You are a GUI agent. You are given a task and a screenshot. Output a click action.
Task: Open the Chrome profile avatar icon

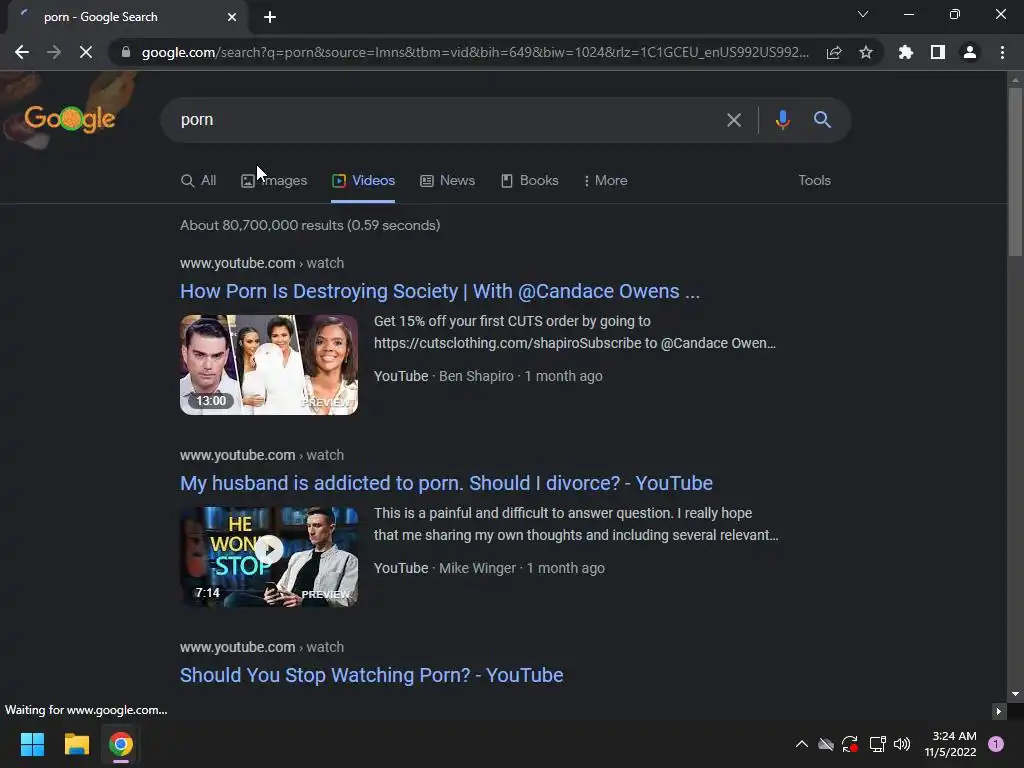tap(970, 52)
